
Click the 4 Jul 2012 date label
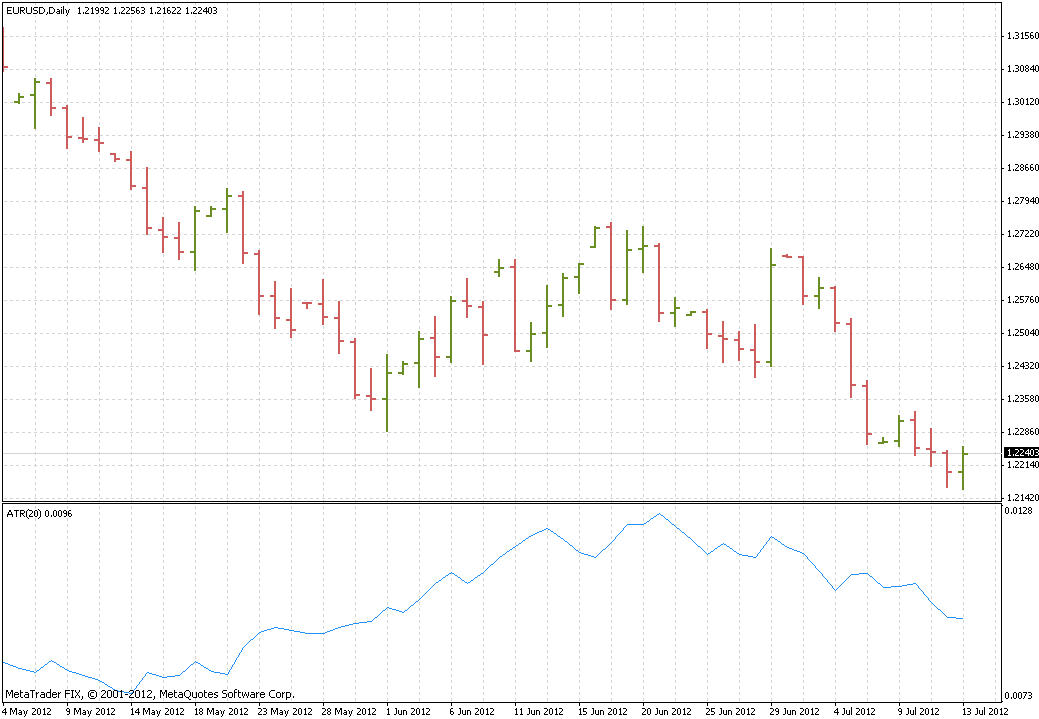tap(855, 712)
